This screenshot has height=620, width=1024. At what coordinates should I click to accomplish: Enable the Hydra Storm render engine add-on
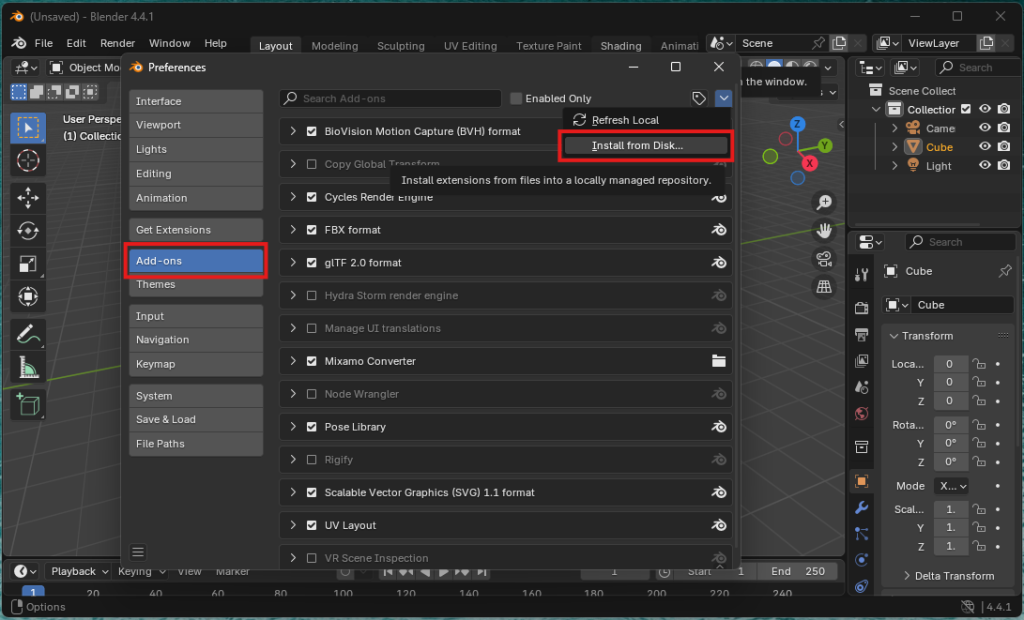pos(312,296)
